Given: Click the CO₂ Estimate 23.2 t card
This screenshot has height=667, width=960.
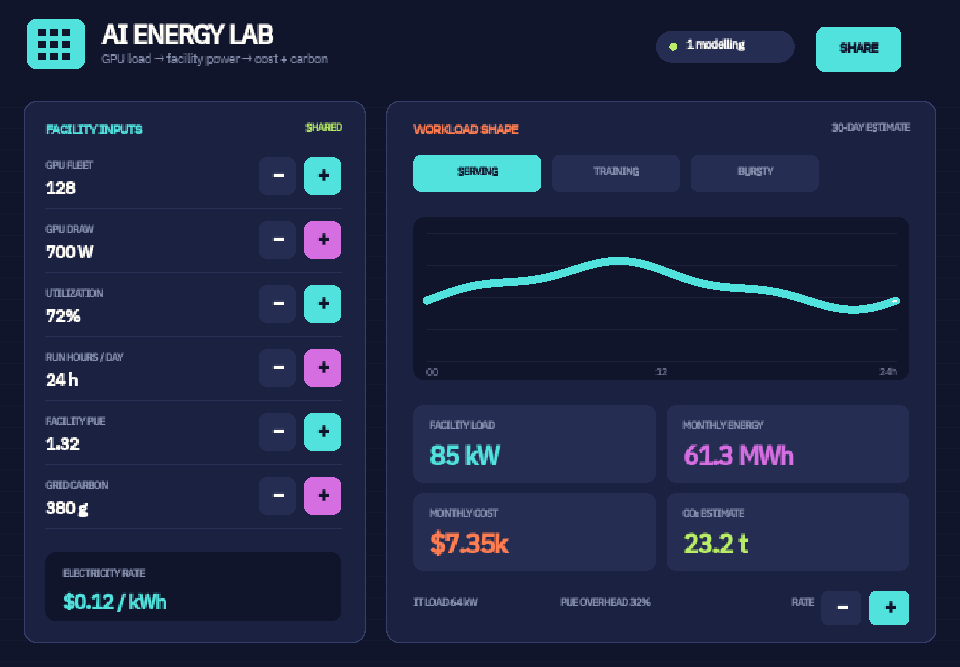Looking at the screenshot, I should pyautogui.click(x=788, y=532).
